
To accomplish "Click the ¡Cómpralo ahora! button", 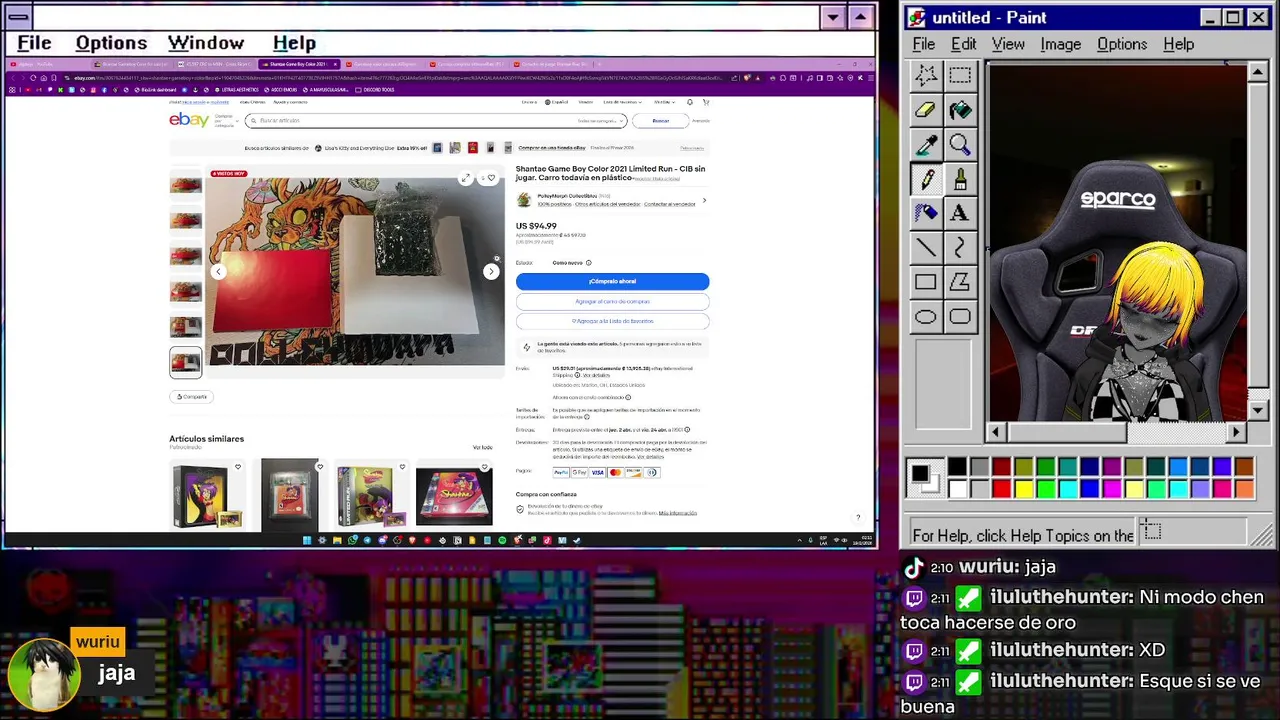I will coord(612,282).
